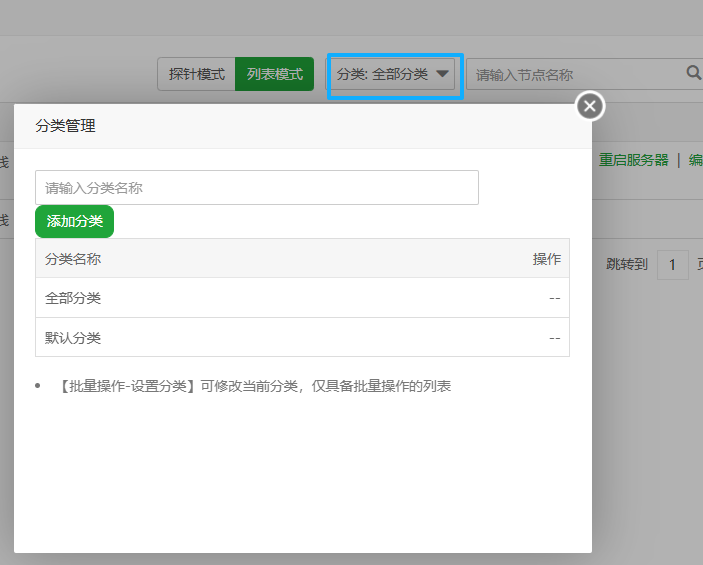This screenshot has width=703, height=565.
Task: Click the 重启服务器 link
Action: click(633, 160)
